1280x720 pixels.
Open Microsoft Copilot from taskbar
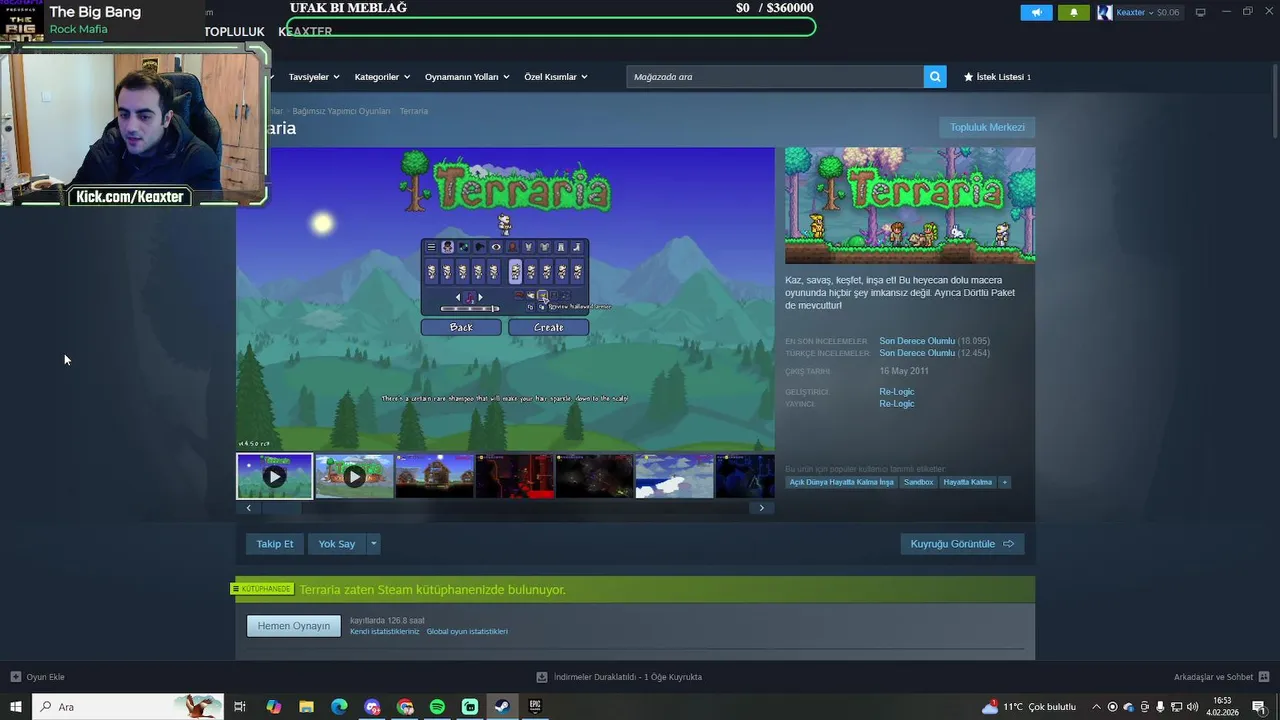coord(274,707)
